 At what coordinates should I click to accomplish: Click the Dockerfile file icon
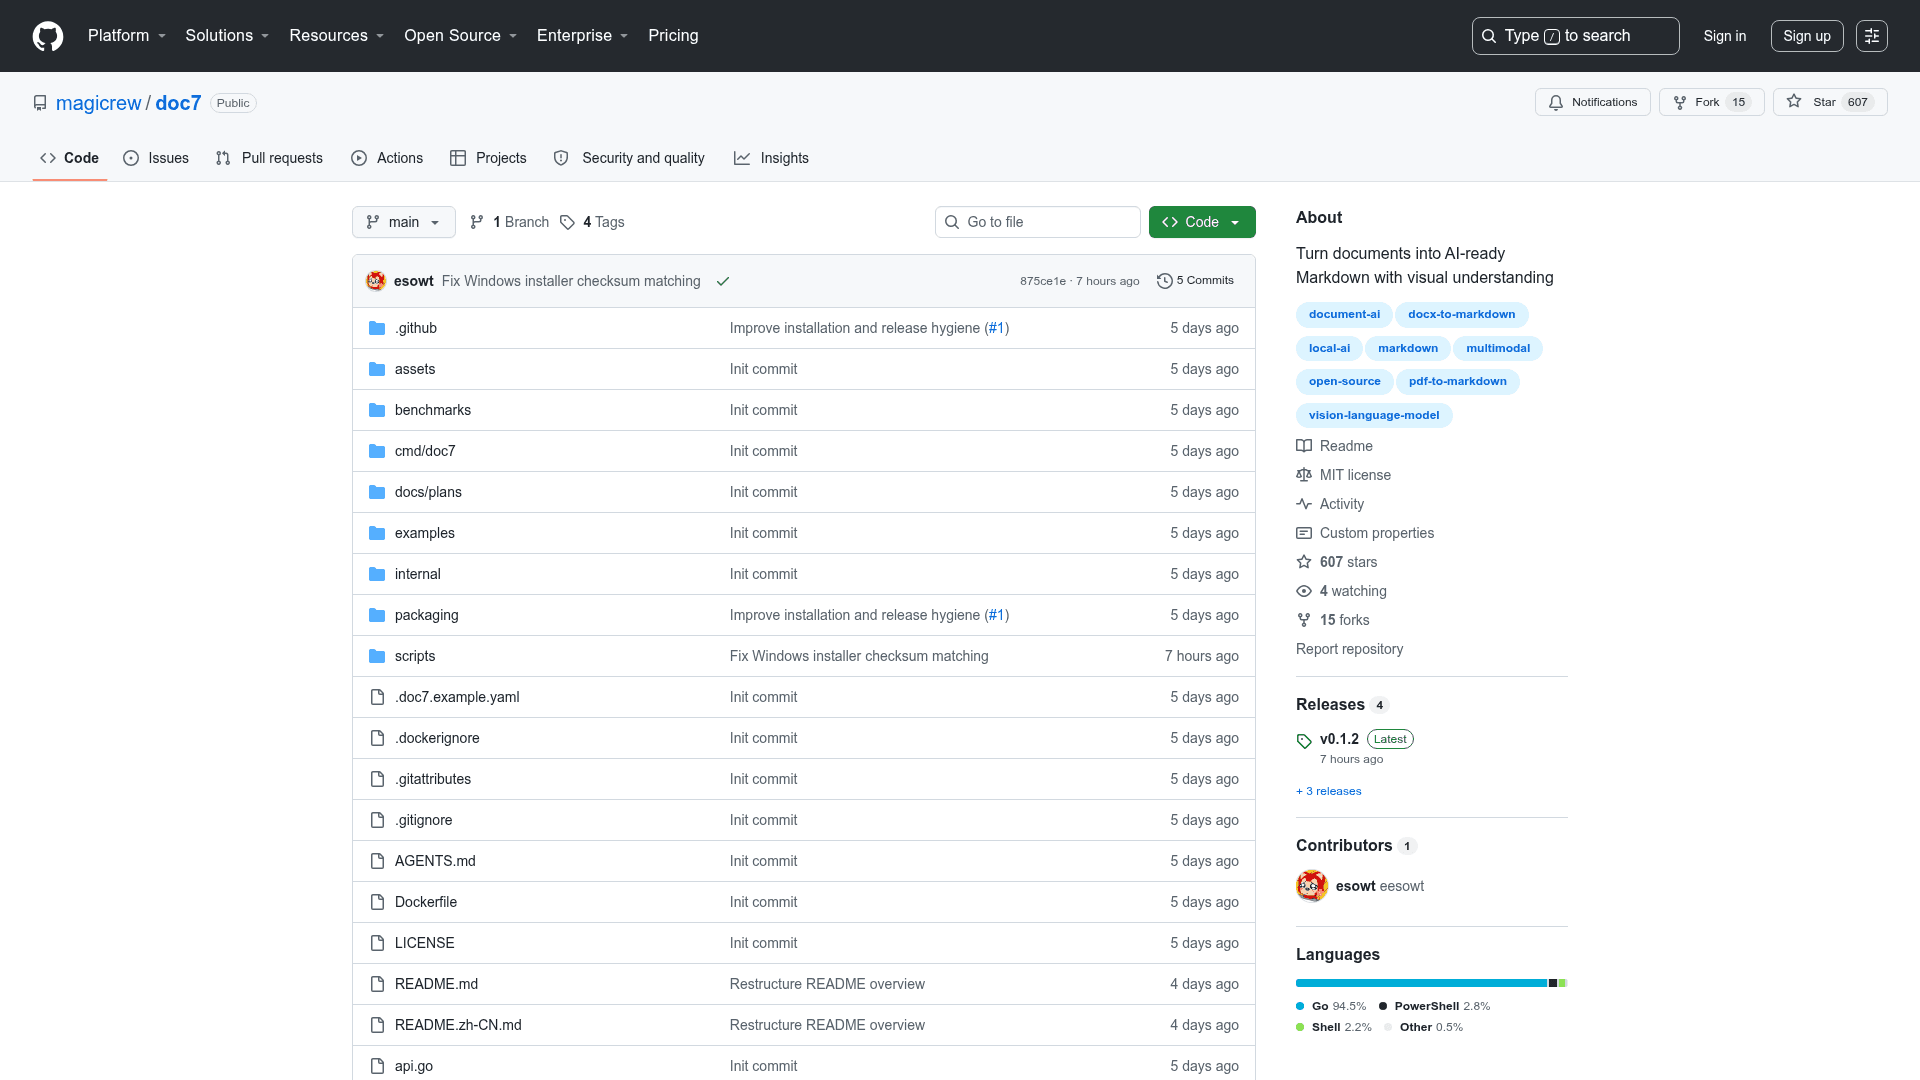tap(377, 902)
